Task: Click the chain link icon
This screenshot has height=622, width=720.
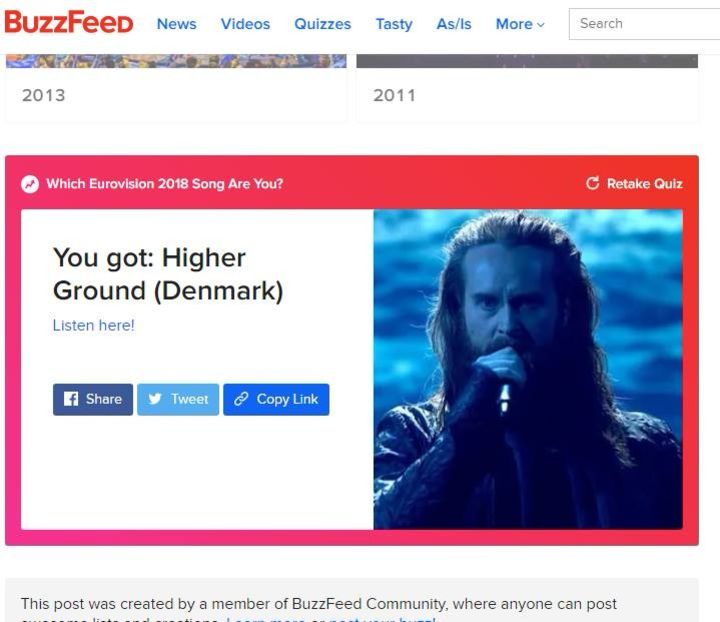Action: pos(241,399)
